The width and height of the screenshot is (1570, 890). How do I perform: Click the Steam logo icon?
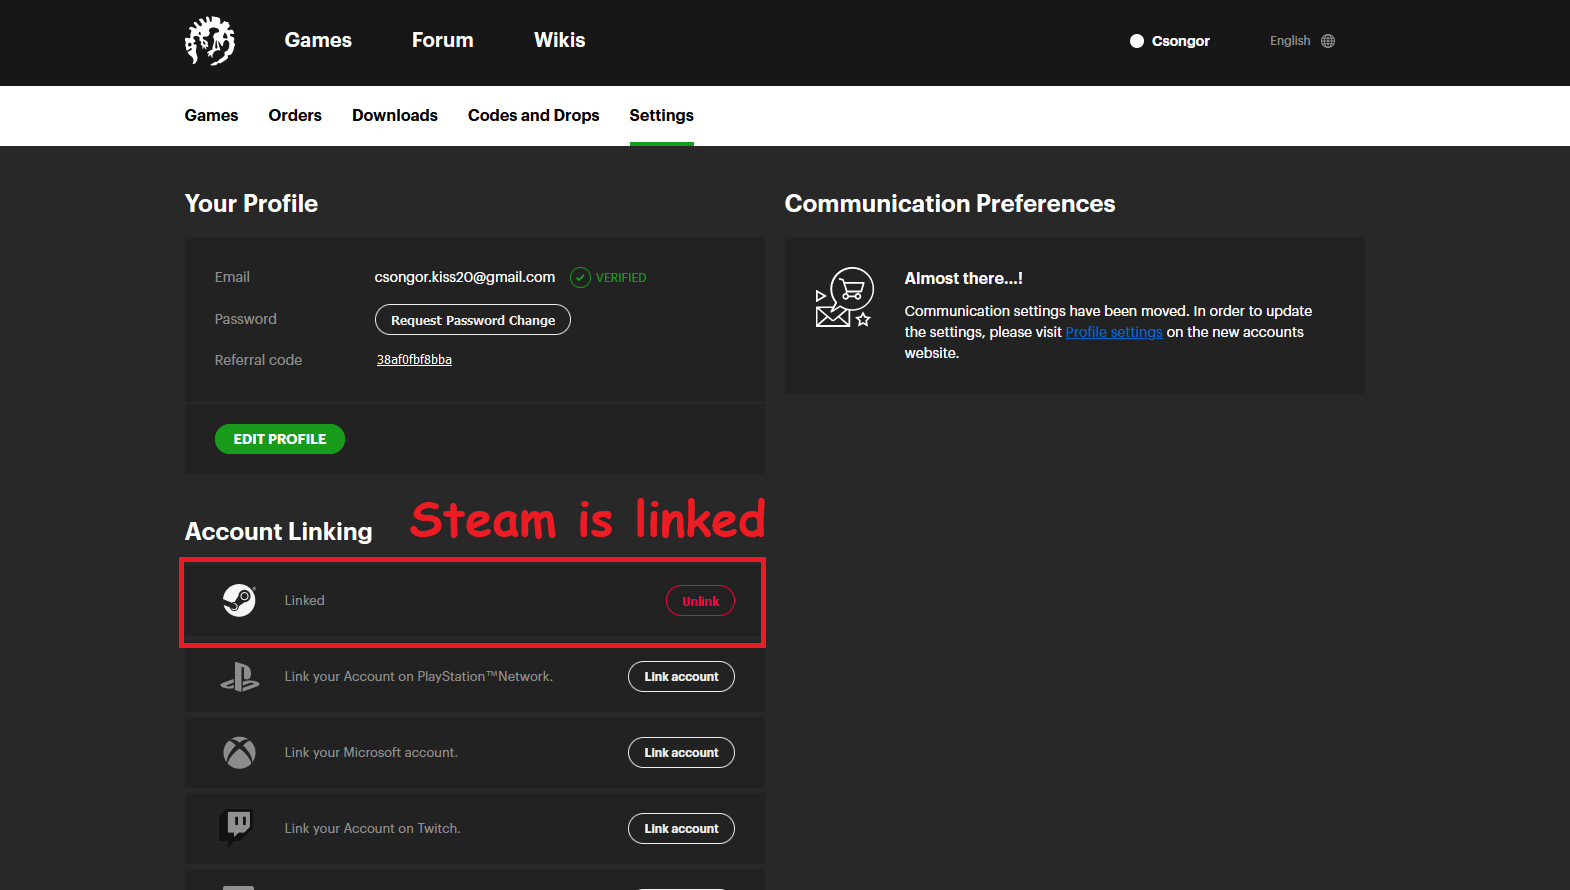239,600
